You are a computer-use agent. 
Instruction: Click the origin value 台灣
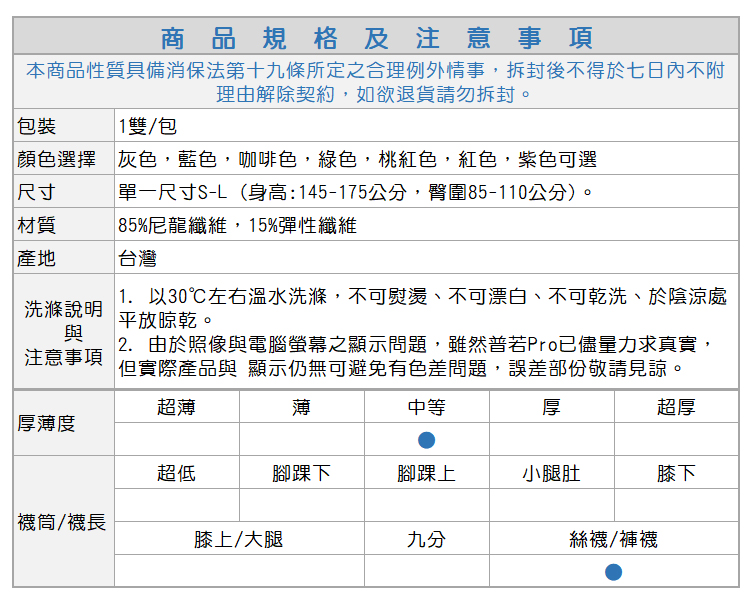(x=138, y=258)
